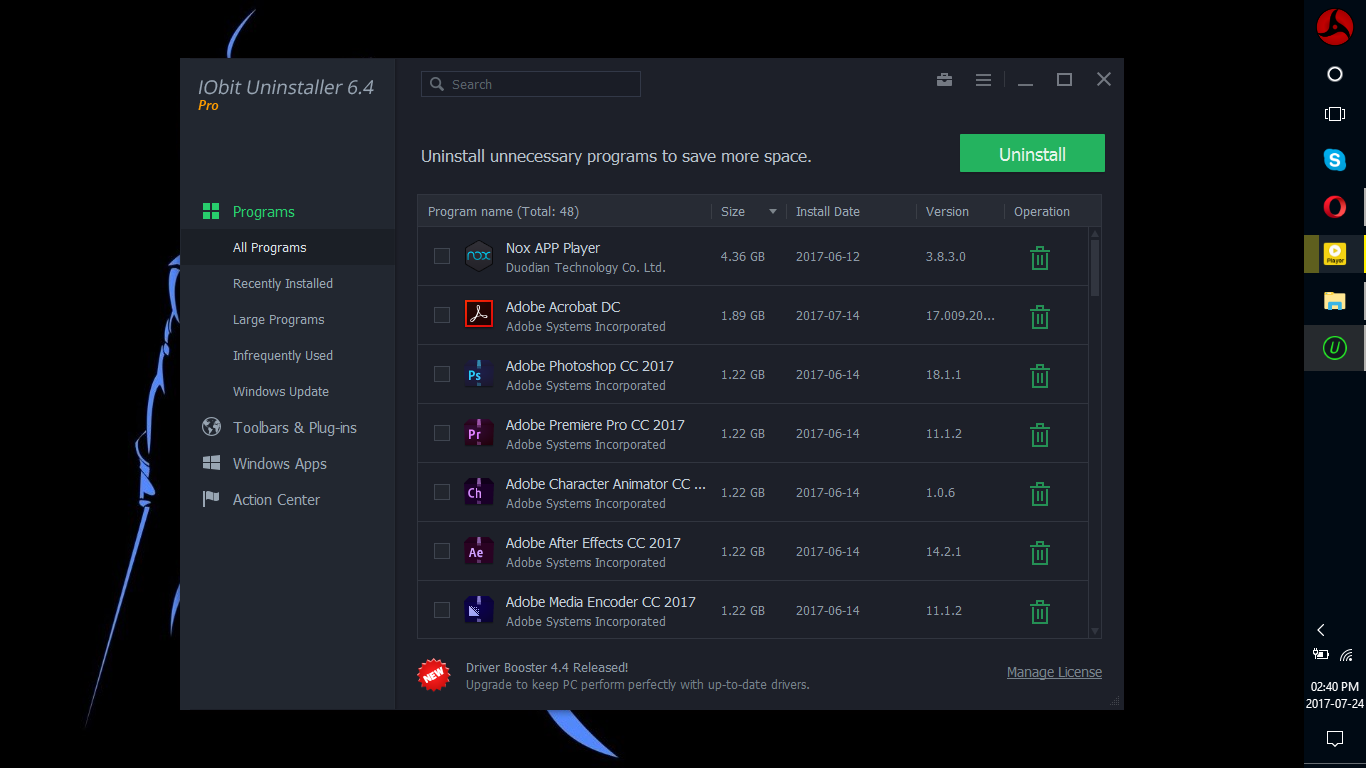Sort by Install Date column header

click(828, 211)
